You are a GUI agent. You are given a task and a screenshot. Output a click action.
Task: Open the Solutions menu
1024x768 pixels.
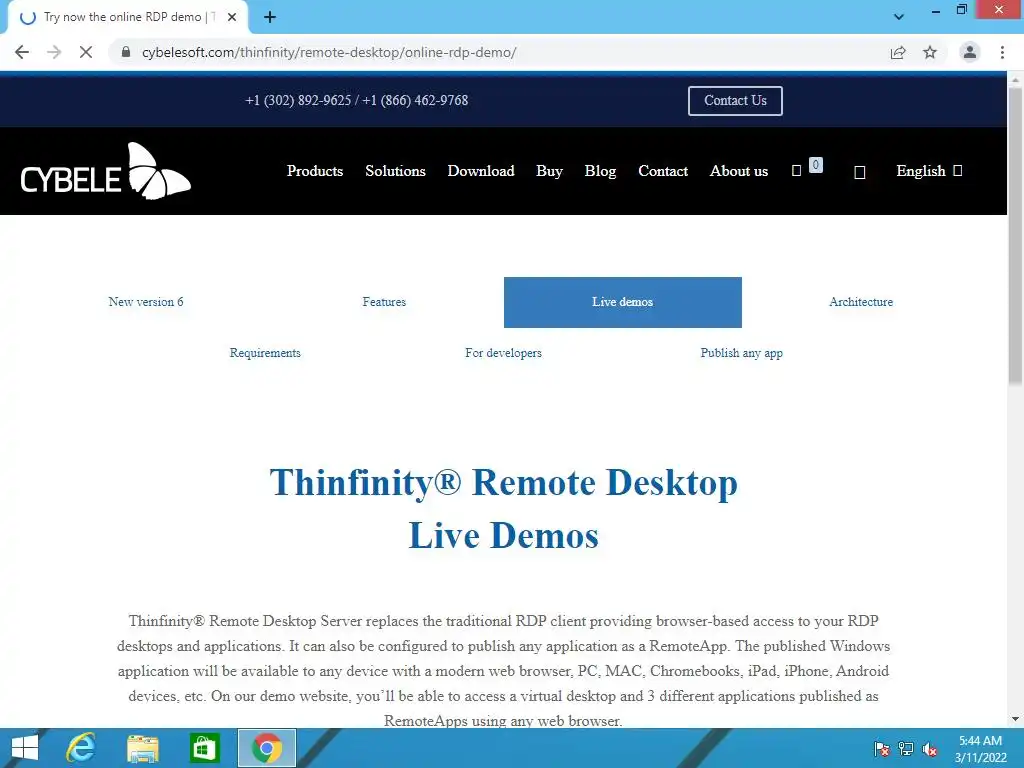point(395,171)
